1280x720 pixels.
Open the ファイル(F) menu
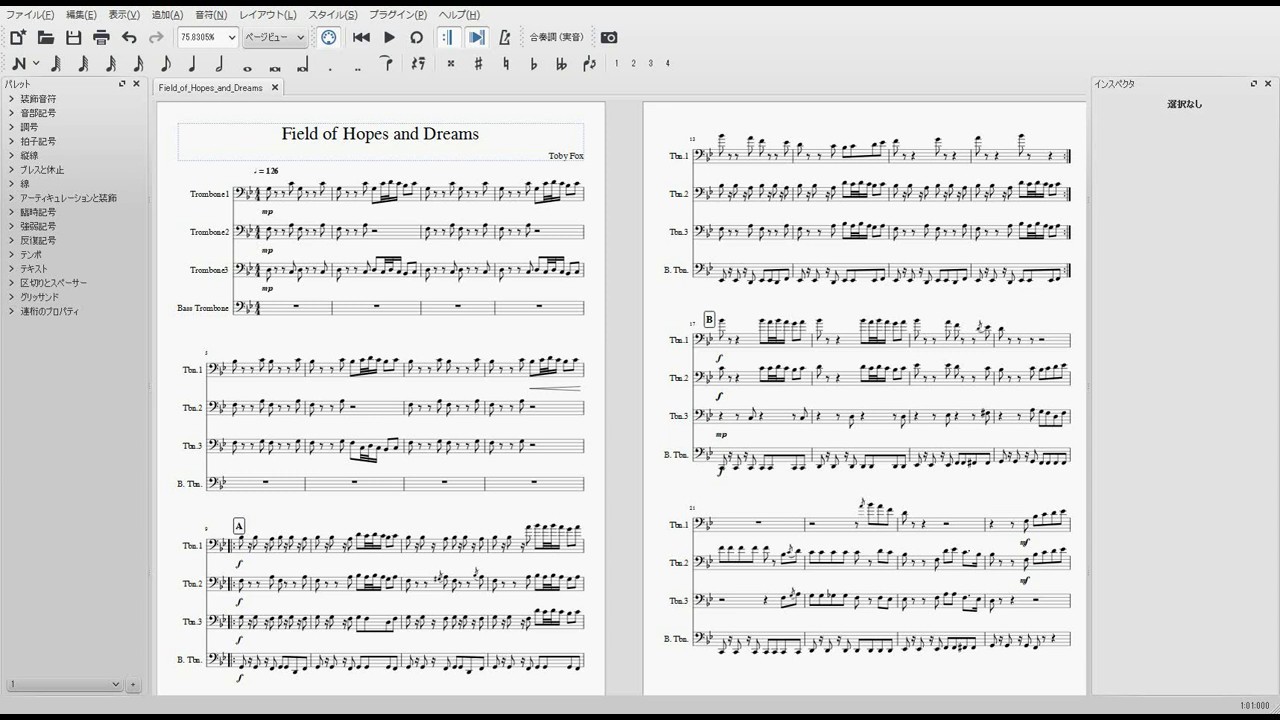30,15
